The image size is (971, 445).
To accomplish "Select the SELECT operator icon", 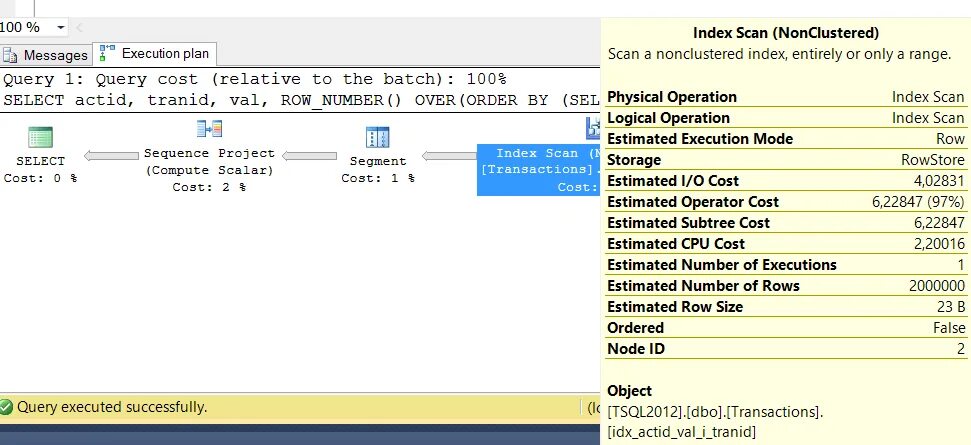I will click(41, 137).
